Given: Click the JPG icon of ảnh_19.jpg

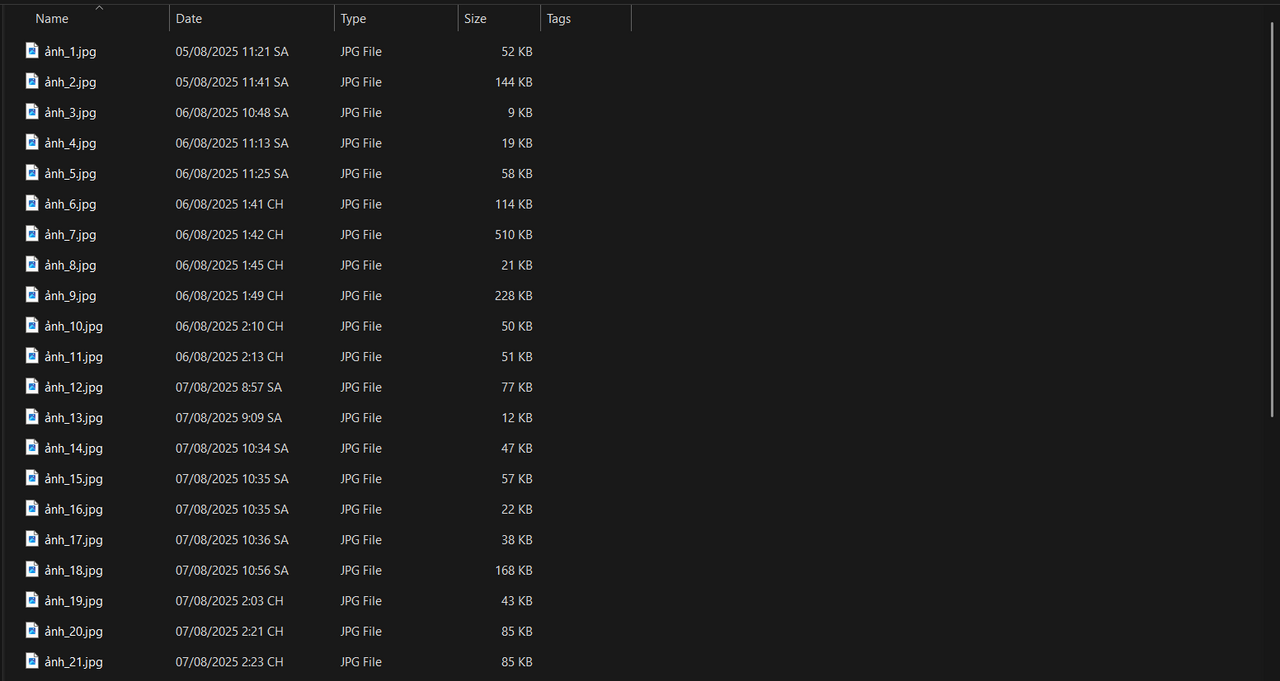Looking at the screenshot, I should click(x=32, y=601).
